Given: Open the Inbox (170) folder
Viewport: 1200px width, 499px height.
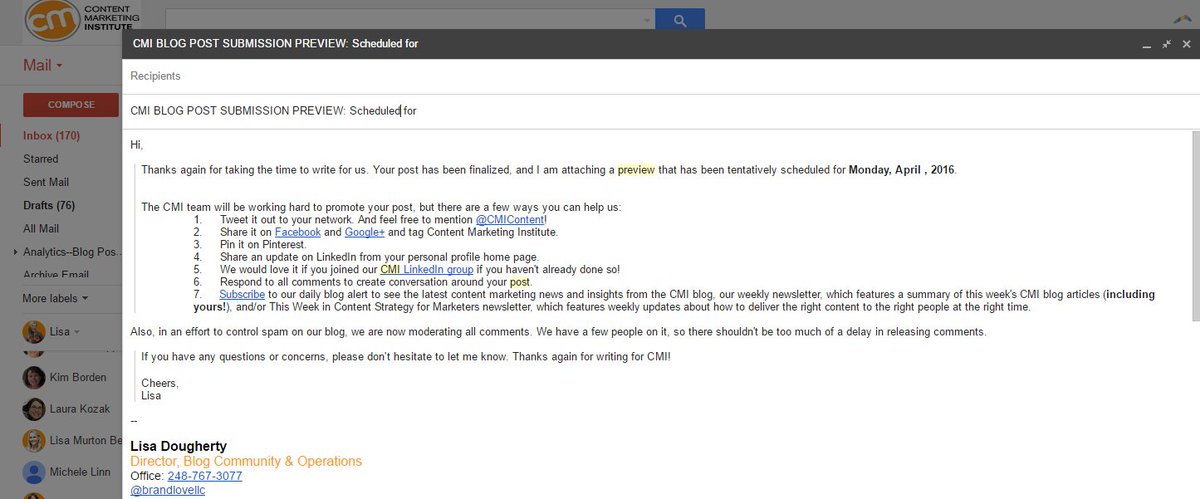Looking at the screenshot, I should click(52, 136).
